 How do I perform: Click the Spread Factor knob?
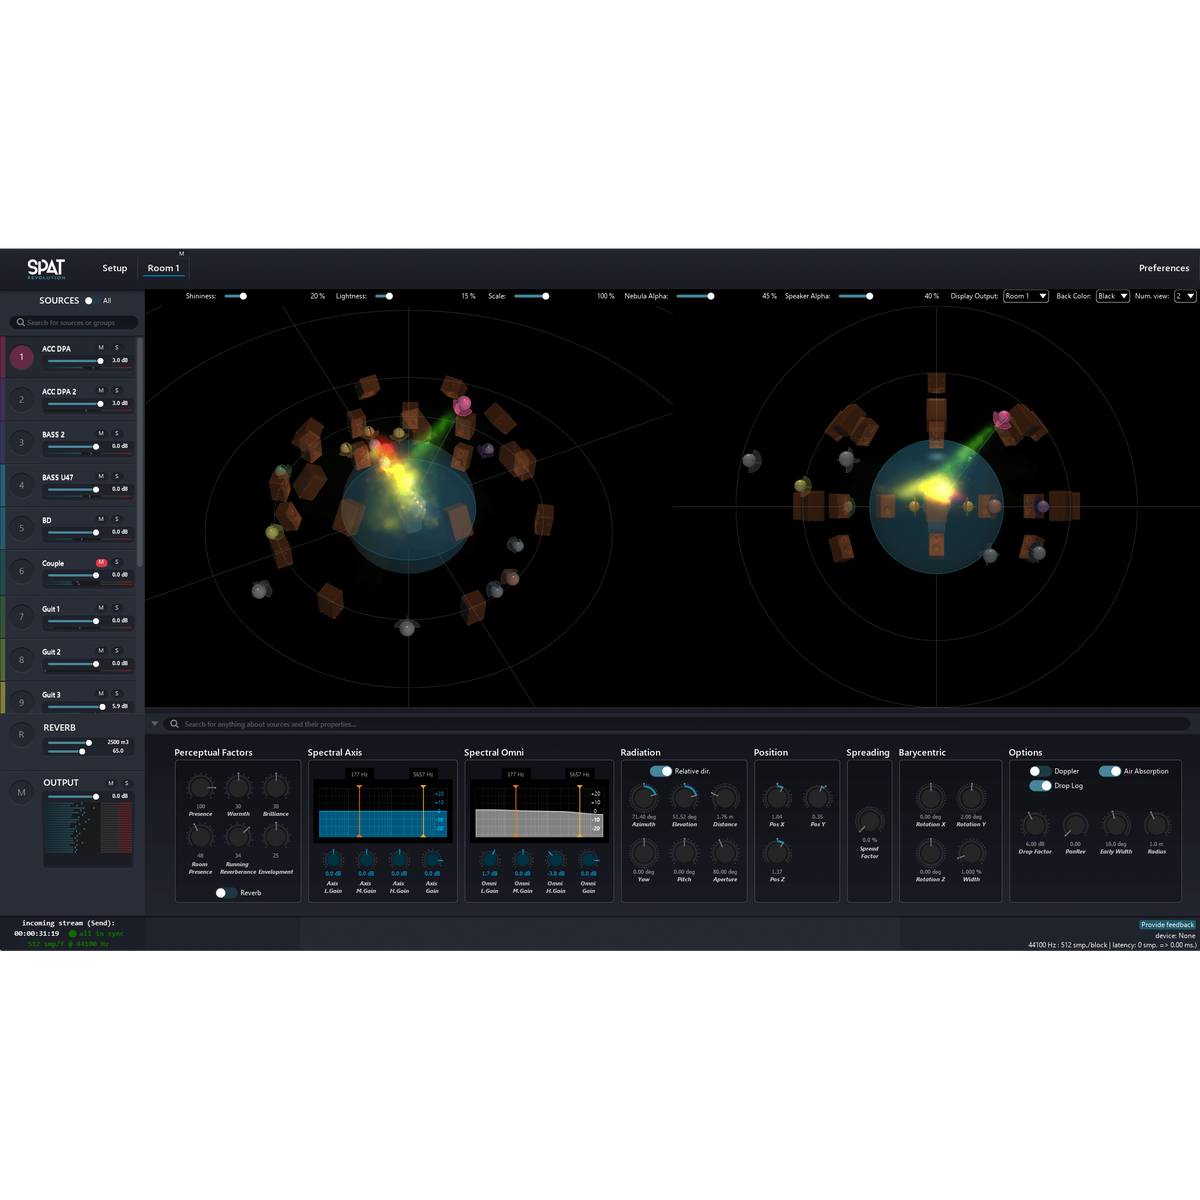(x=870, y=821)
